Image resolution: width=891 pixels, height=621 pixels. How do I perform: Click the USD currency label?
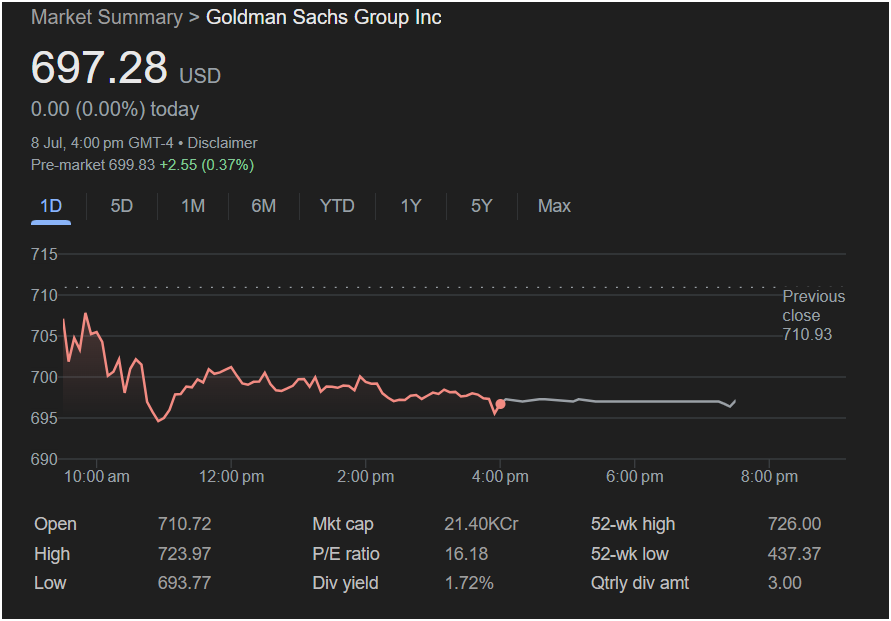point(200,76)
